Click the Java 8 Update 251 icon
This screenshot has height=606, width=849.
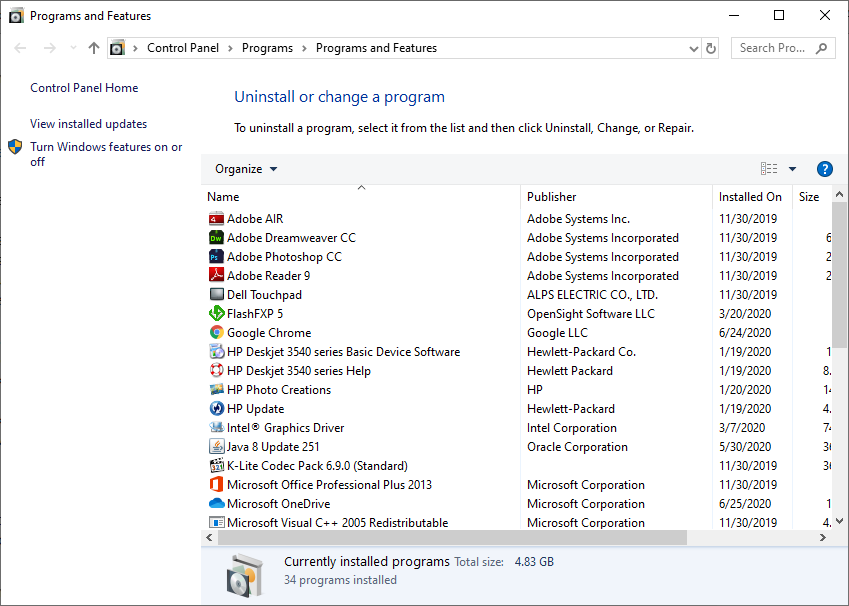[217, 446]
